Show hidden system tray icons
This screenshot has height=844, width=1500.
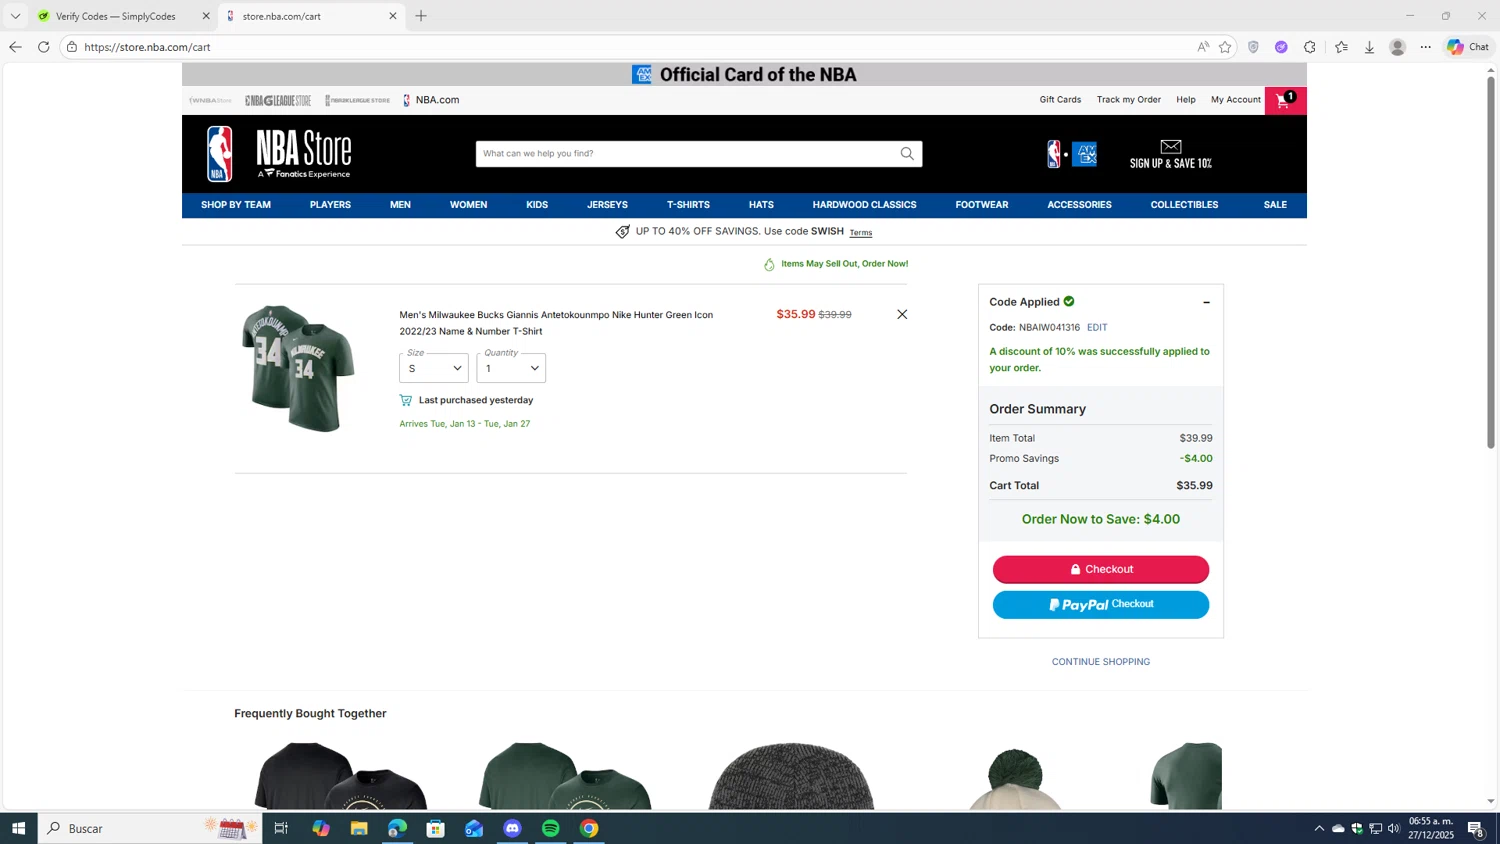[x=1319, y=828]
